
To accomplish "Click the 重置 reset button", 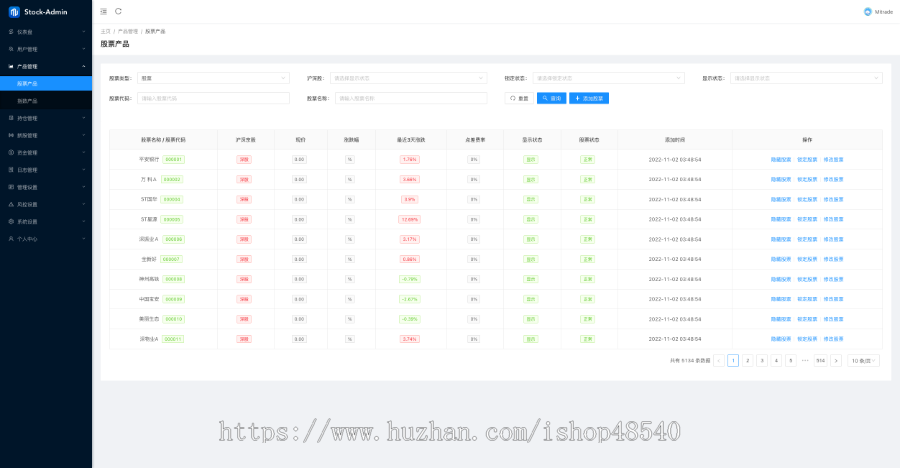I will pyautogui.click(x=519, y=98).
